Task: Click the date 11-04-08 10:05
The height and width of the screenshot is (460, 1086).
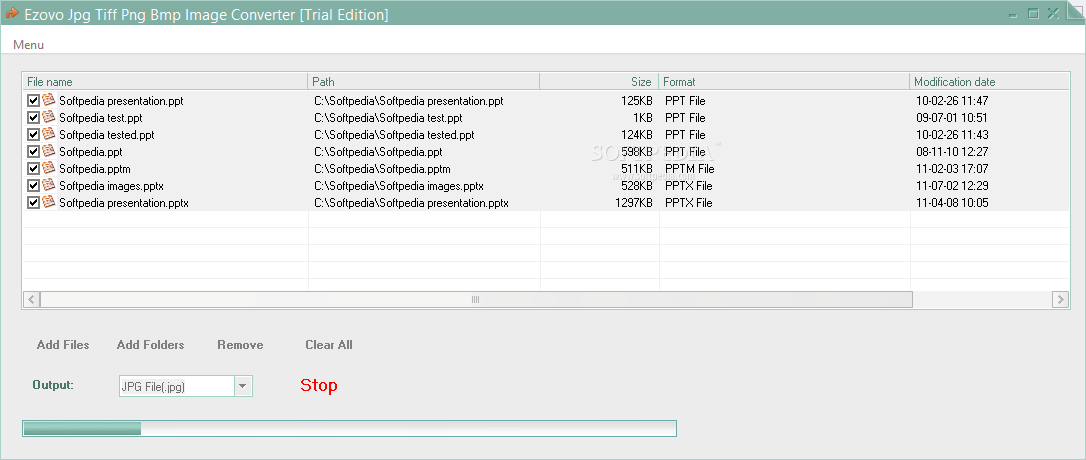Action: tap(952, 203)
